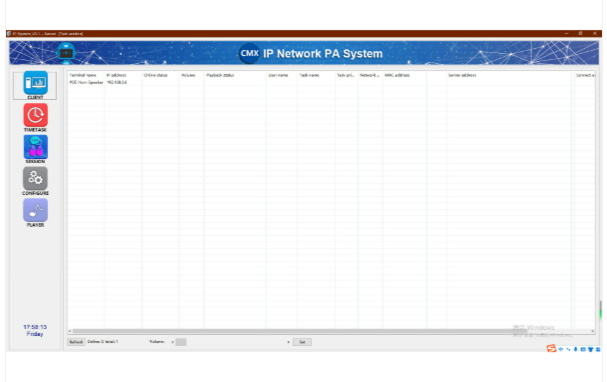
Task: Open the SESSION icon in the sidebar
Action: click(35, 146)
